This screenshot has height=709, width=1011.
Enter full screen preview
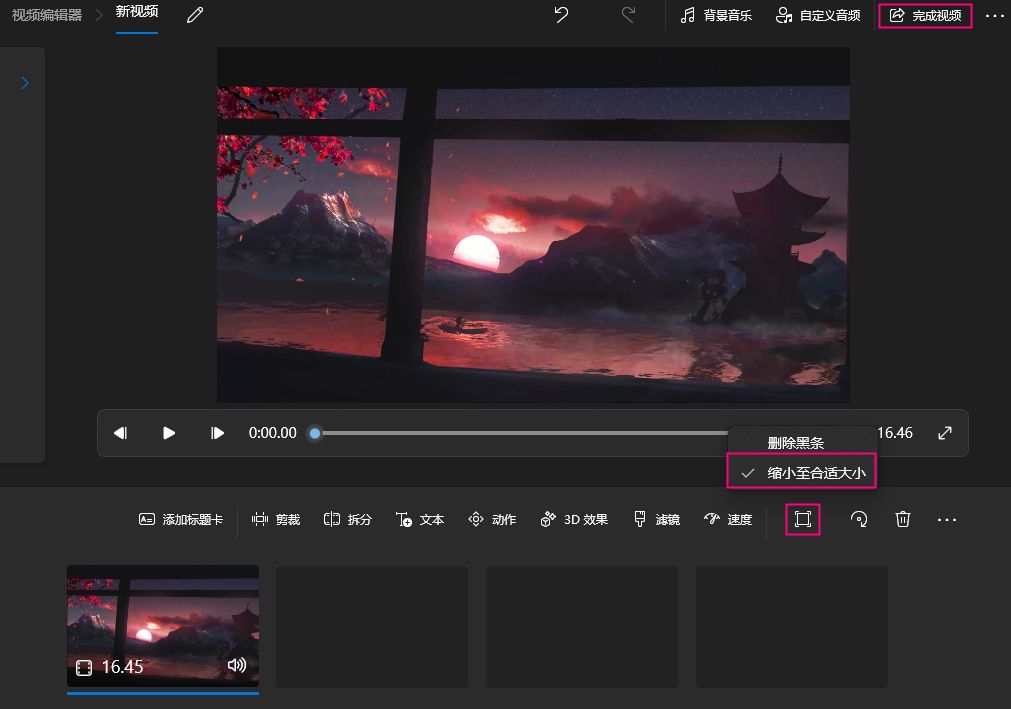click(x=945, y=433)
